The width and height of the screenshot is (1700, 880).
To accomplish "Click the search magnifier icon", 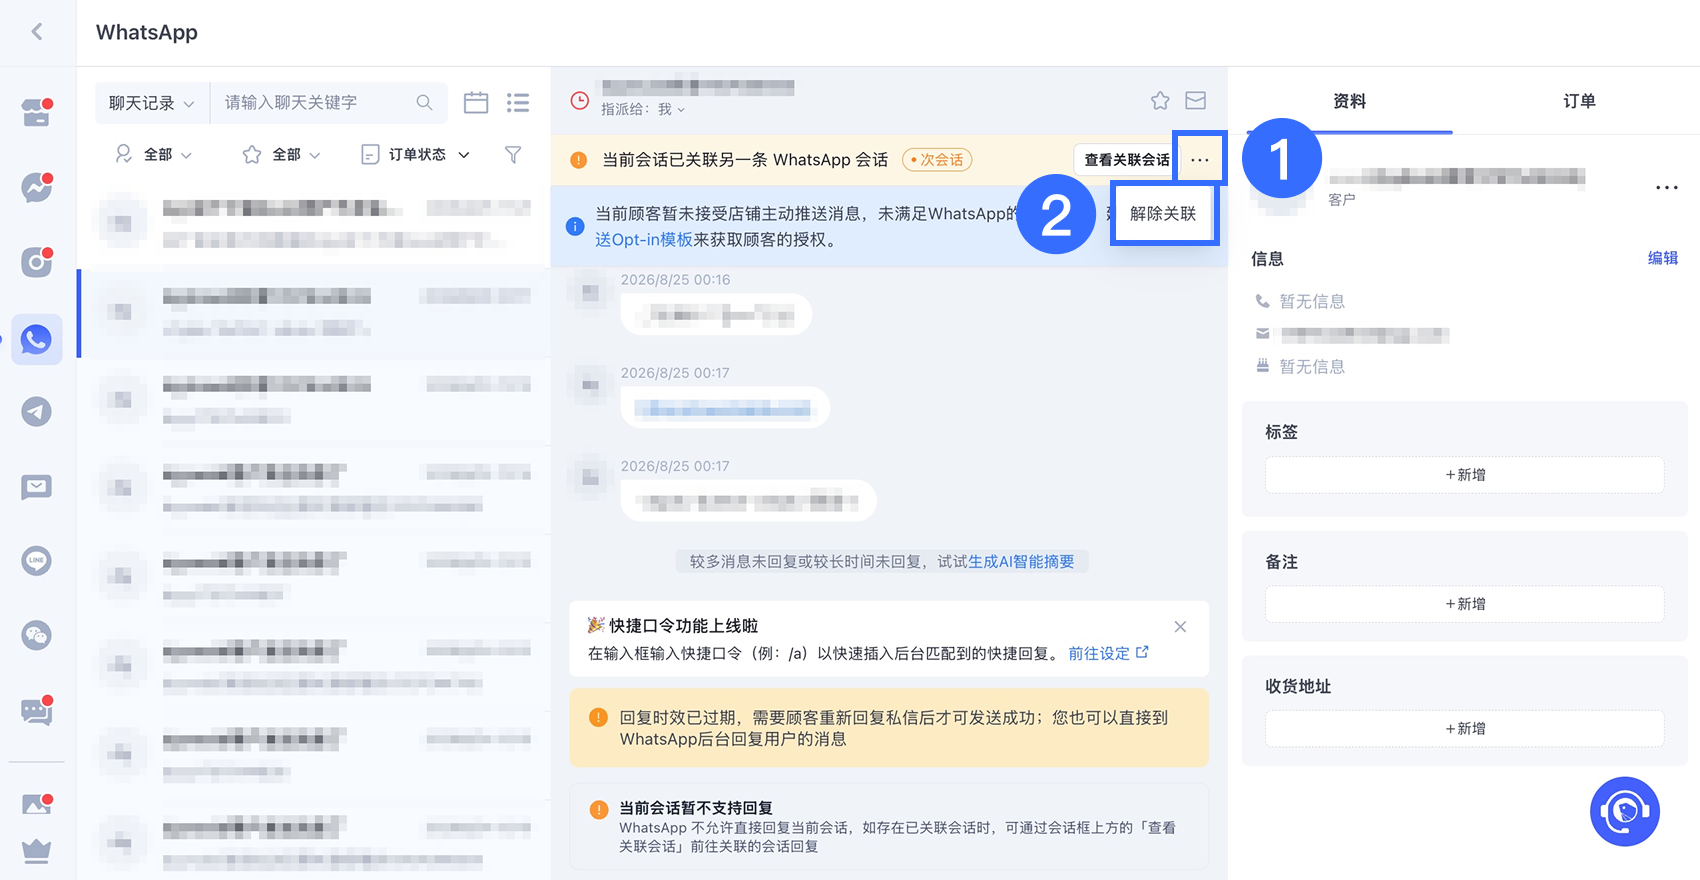I will pos(424,102).
